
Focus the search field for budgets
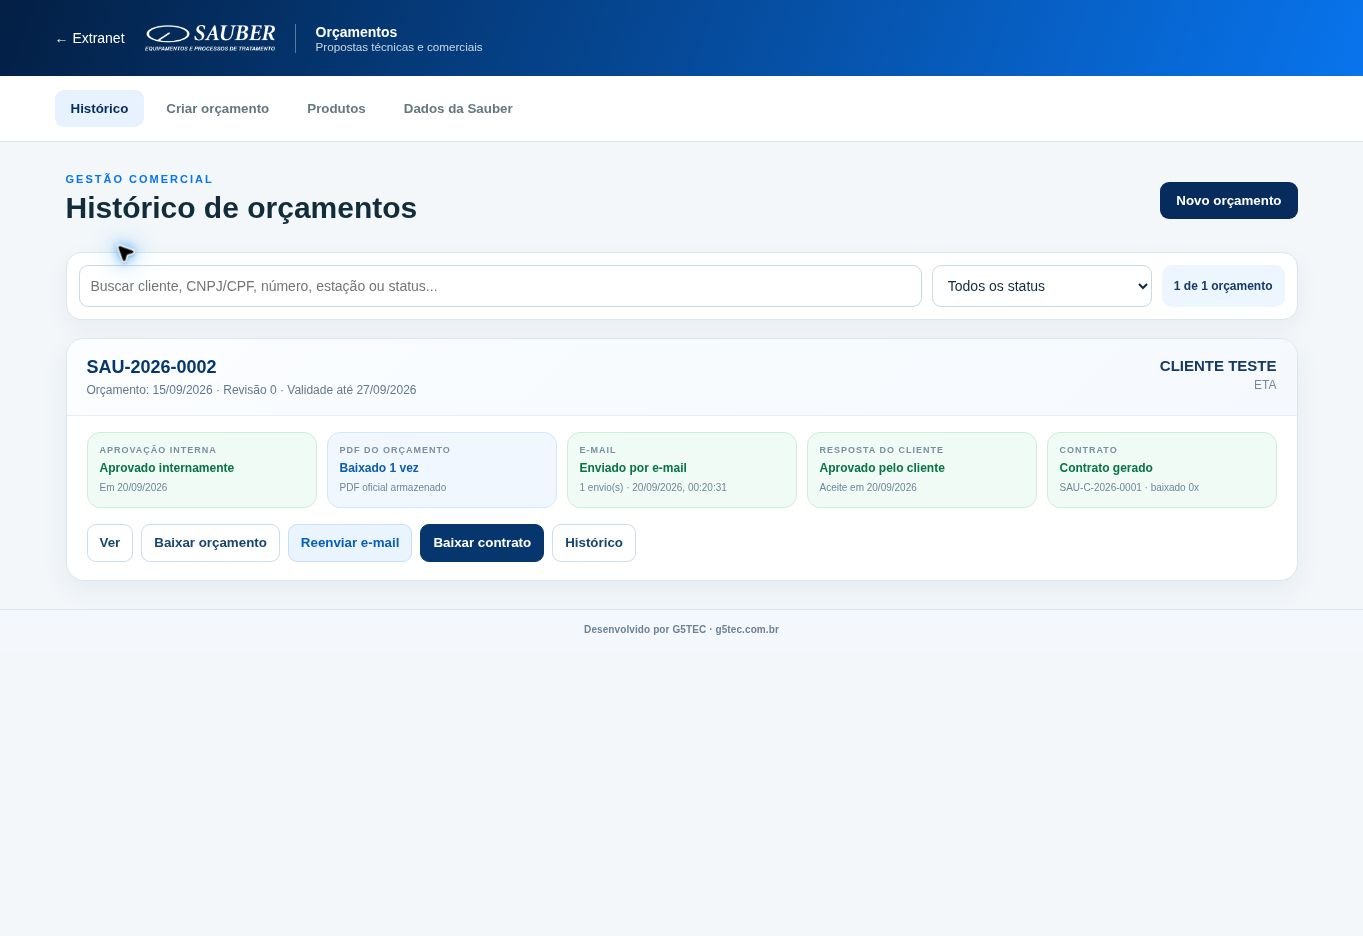(500, 286)
